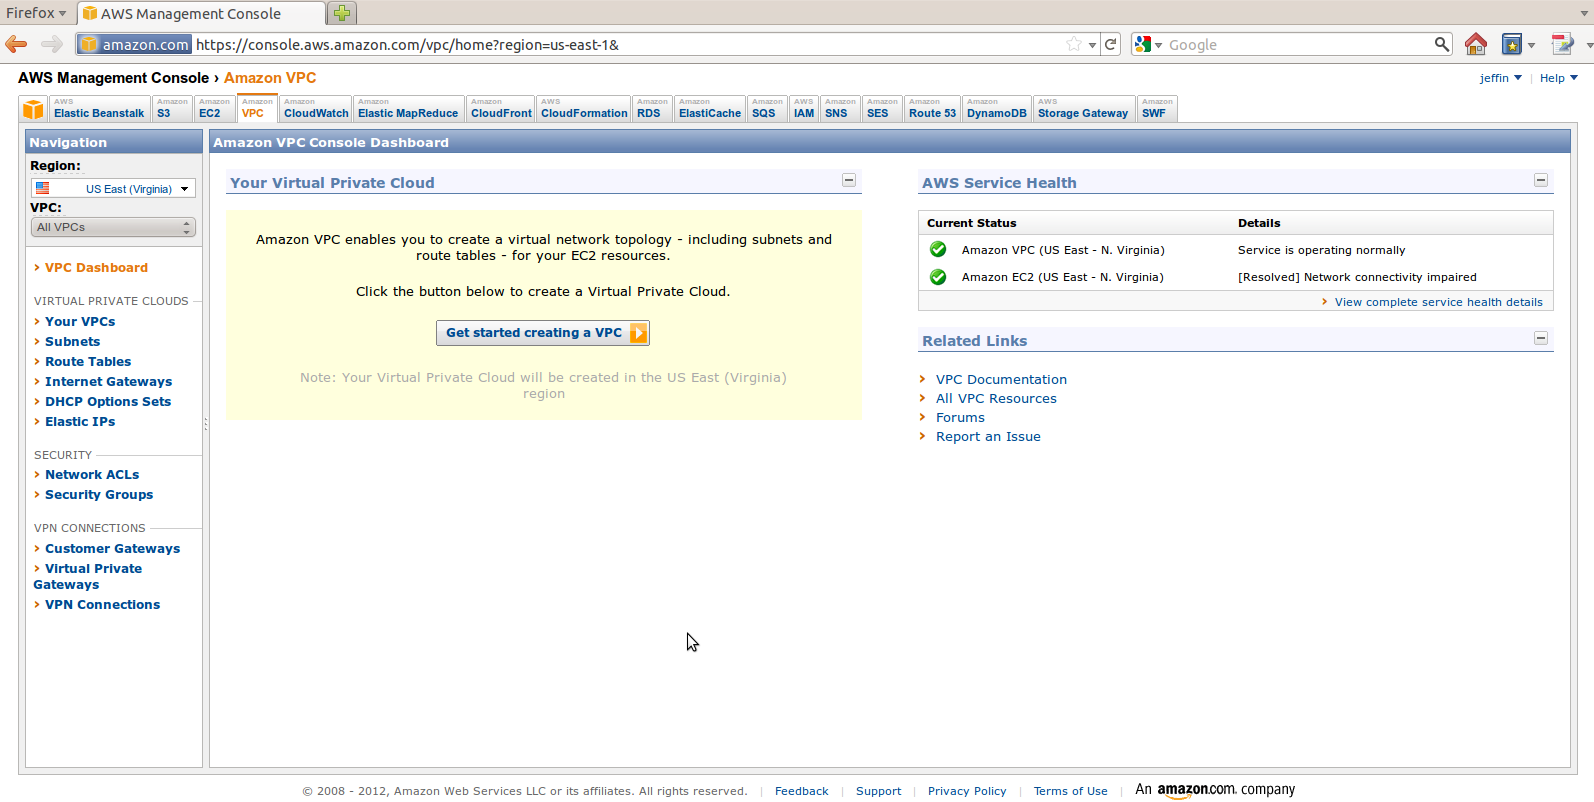Open DHCP Options Sets link
1594x802 pixels.
click(x=108, y=402)
